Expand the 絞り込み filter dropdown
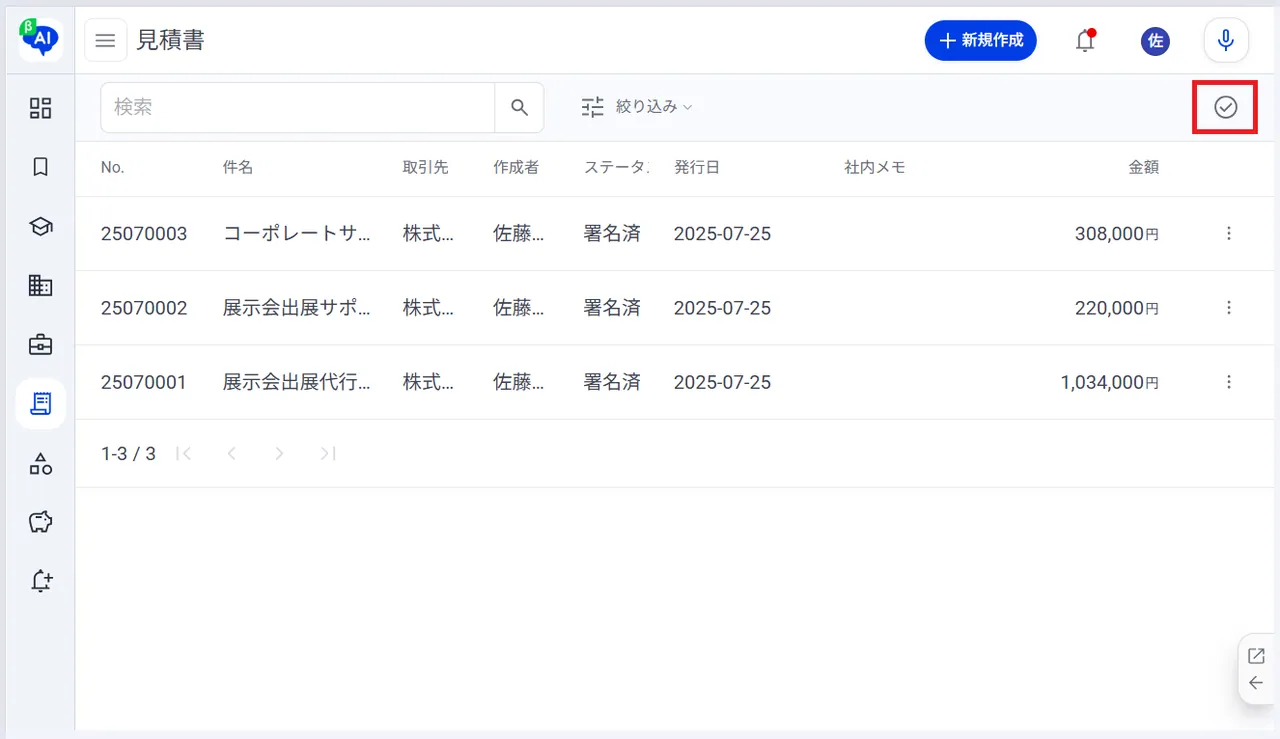The height and width of the screenshot is (739, 1280). 637,107
